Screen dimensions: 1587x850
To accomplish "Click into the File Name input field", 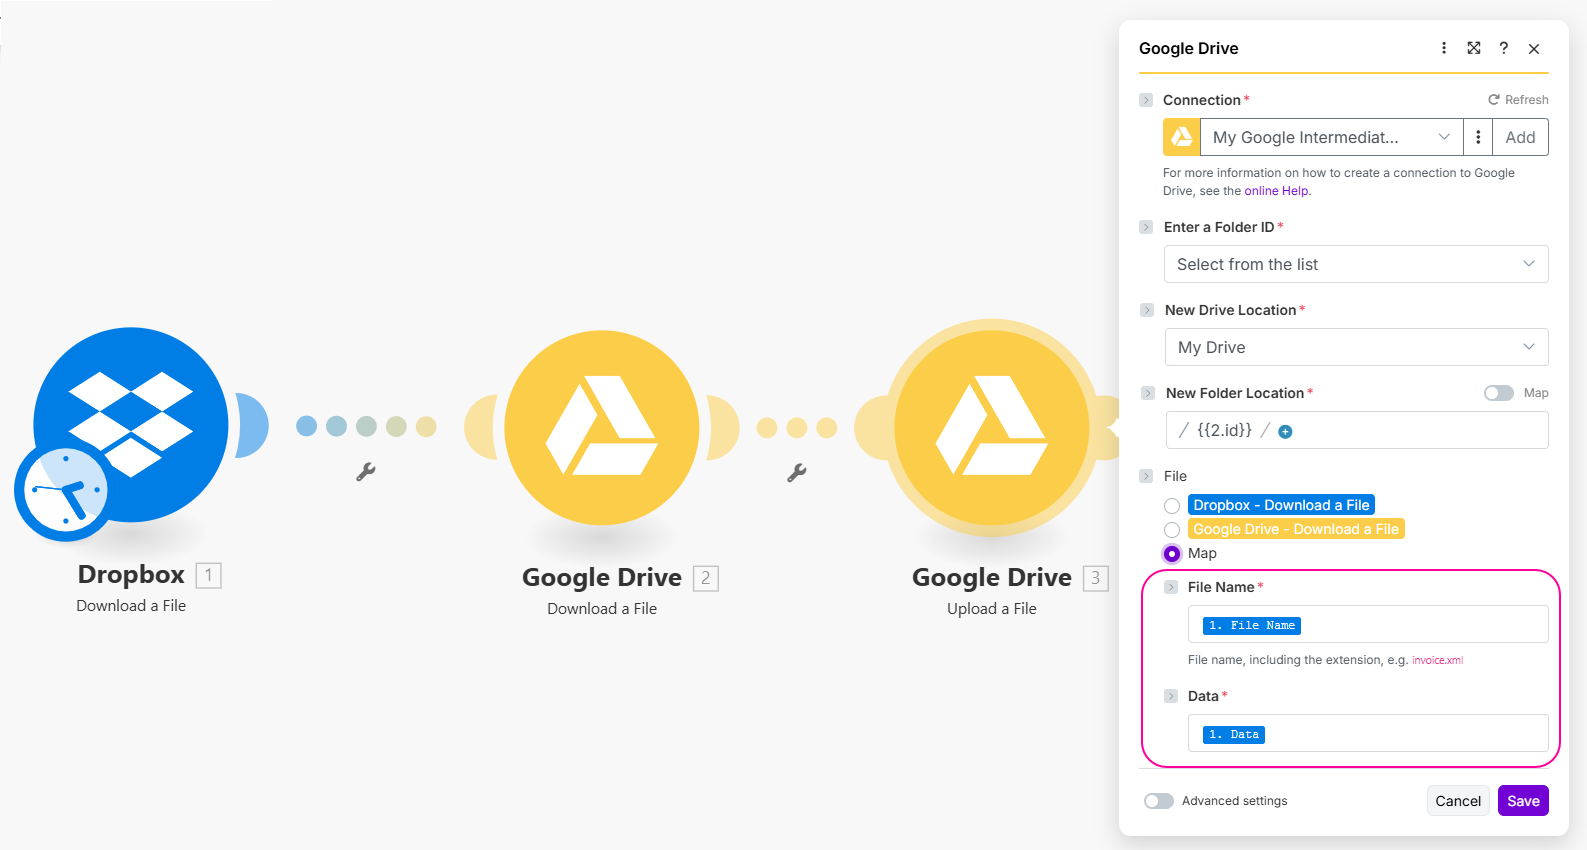I will click(1420, 625).
